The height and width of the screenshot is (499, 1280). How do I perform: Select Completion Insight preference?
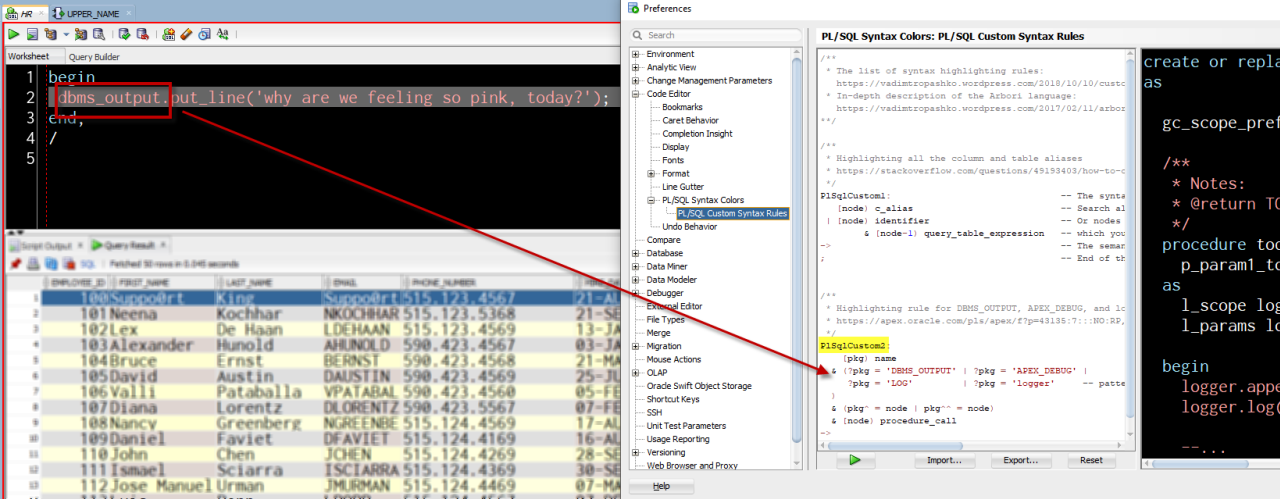697,134
